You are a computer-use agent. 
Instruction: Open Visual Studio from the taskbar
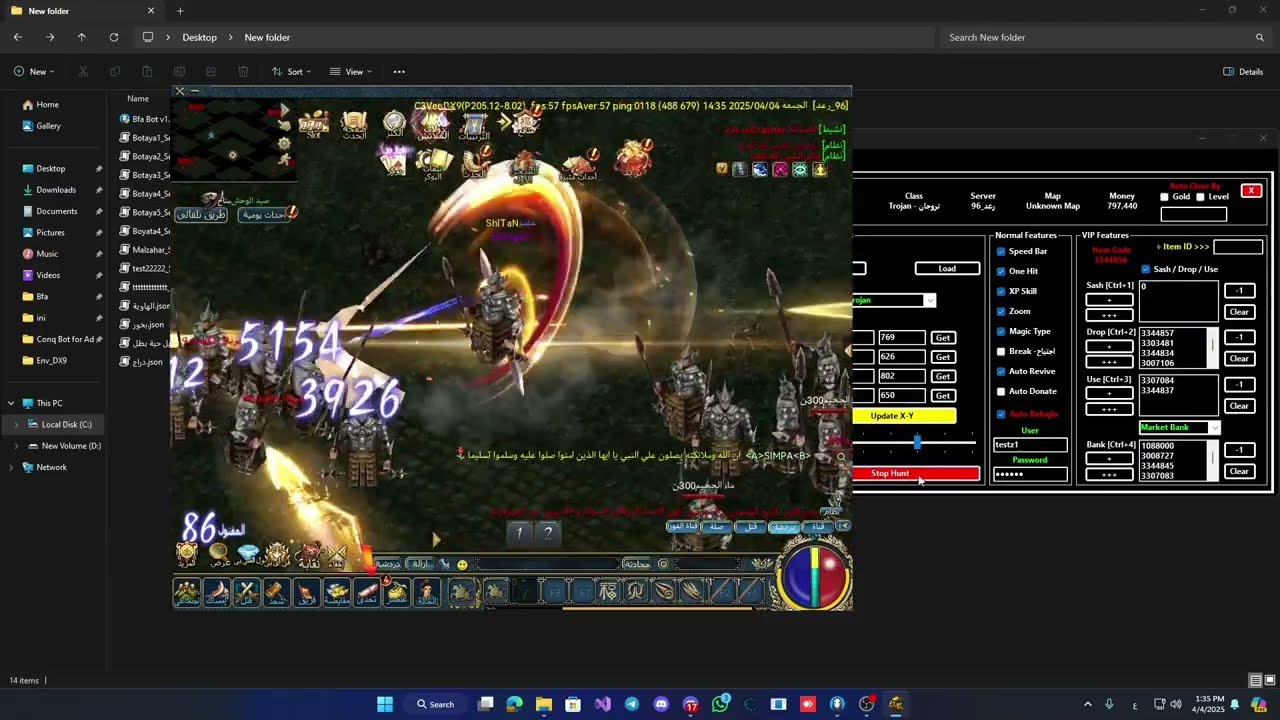[x=602, y=704]
